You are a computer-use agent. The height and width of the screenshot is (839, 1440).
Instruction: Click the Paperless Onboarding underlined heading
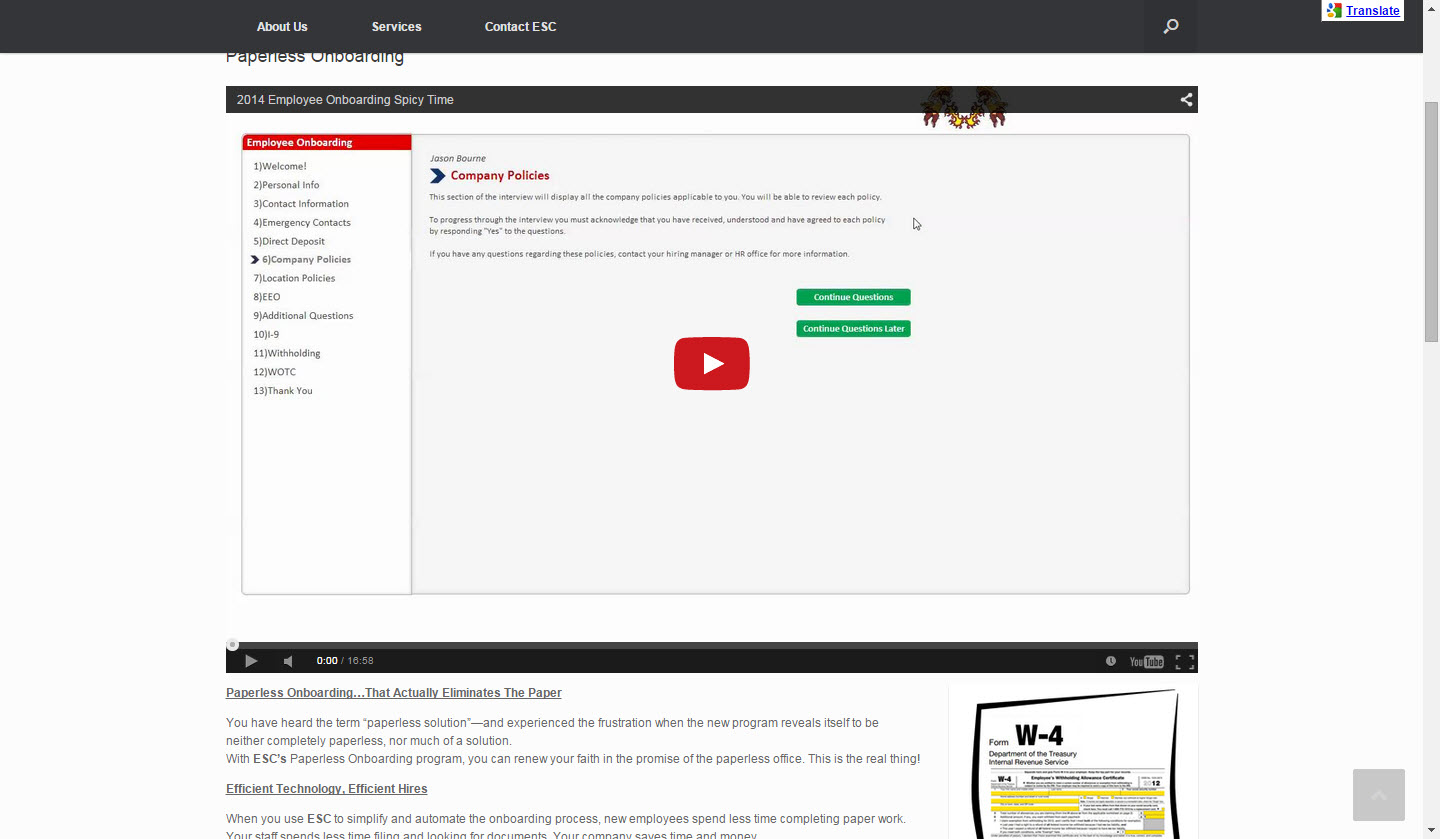(393, 693)
